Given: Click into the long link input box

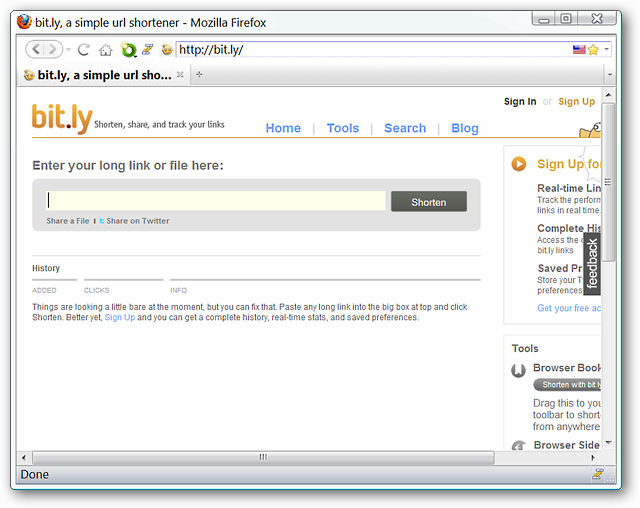Looking at the screenshot, I should click(216, 201).
